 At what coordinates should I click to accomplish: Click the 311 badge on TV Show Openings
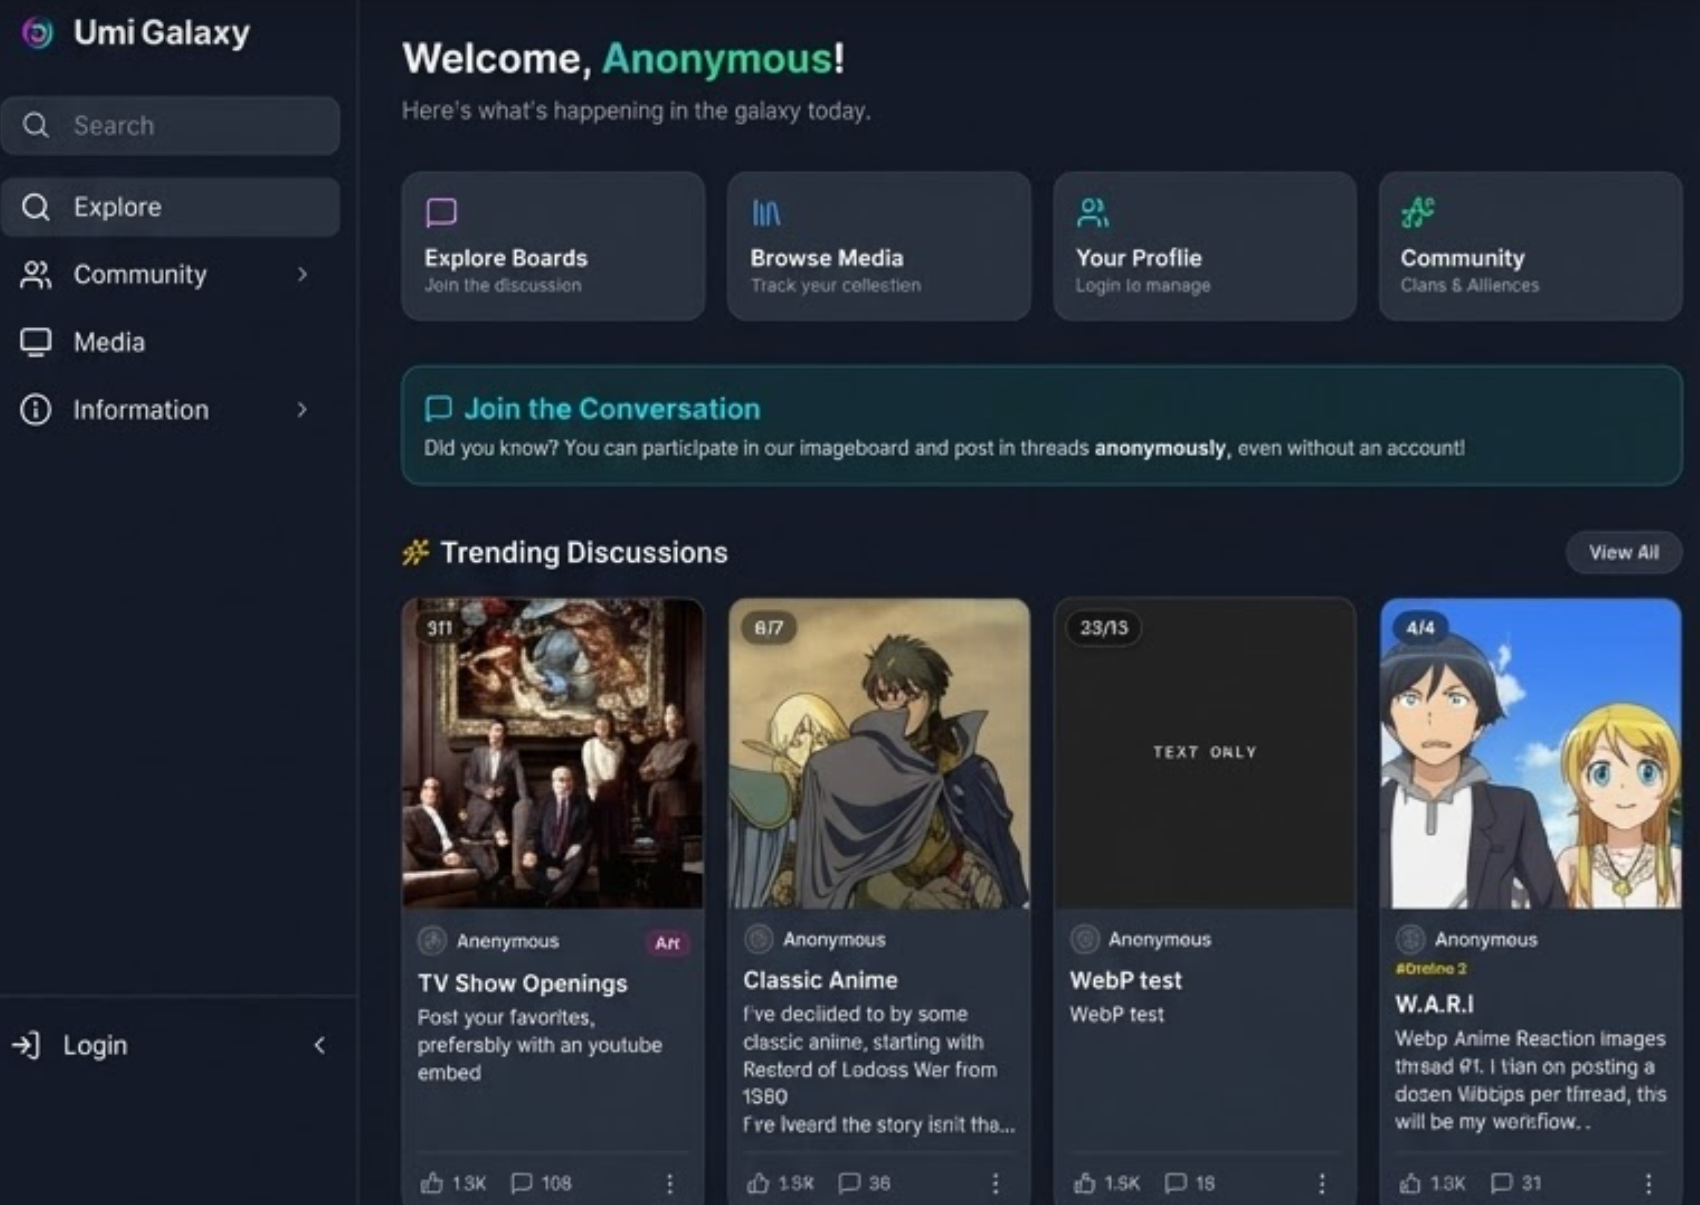click(440, 628)
